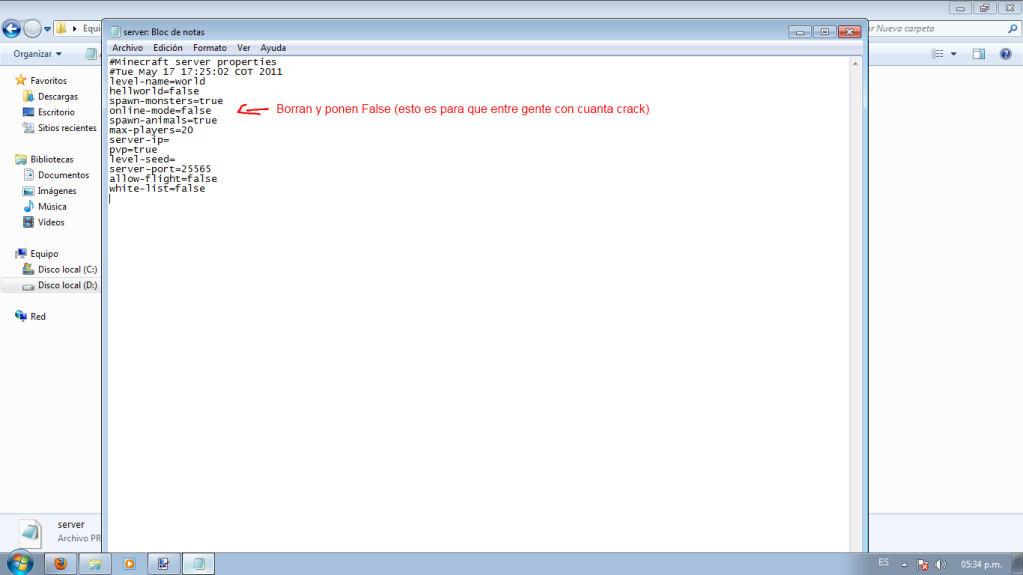The image size is (1023, 575).
Task: Select Bibliotecas in the navigation pane
Action: point(52,159)
